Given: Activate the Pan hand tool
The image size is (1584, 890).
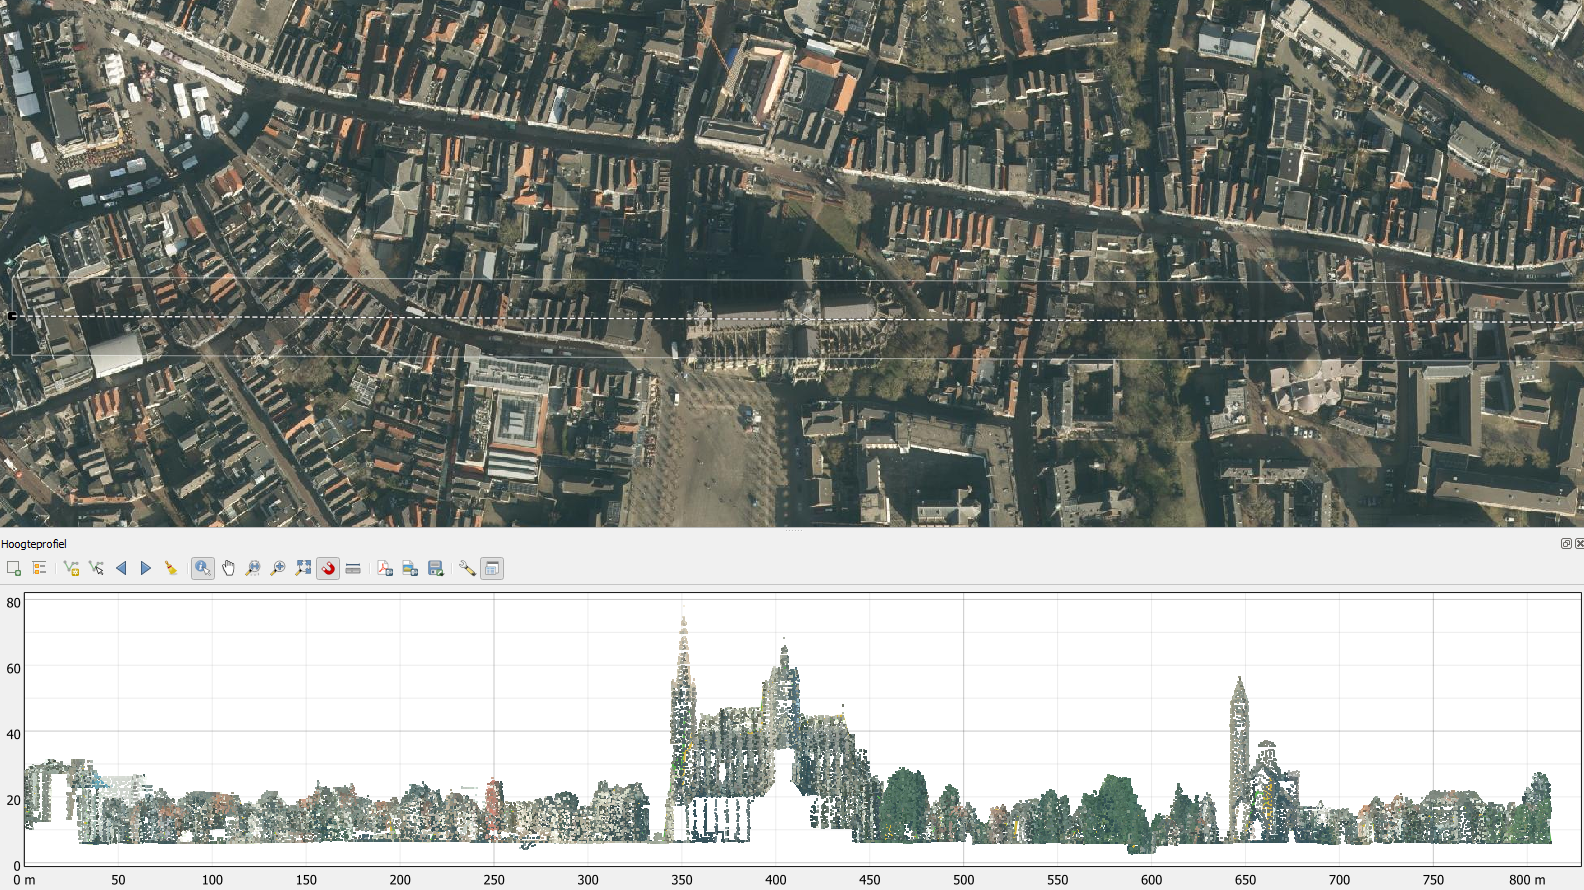Looking at the screenshot, I should [x=228, y=568].
